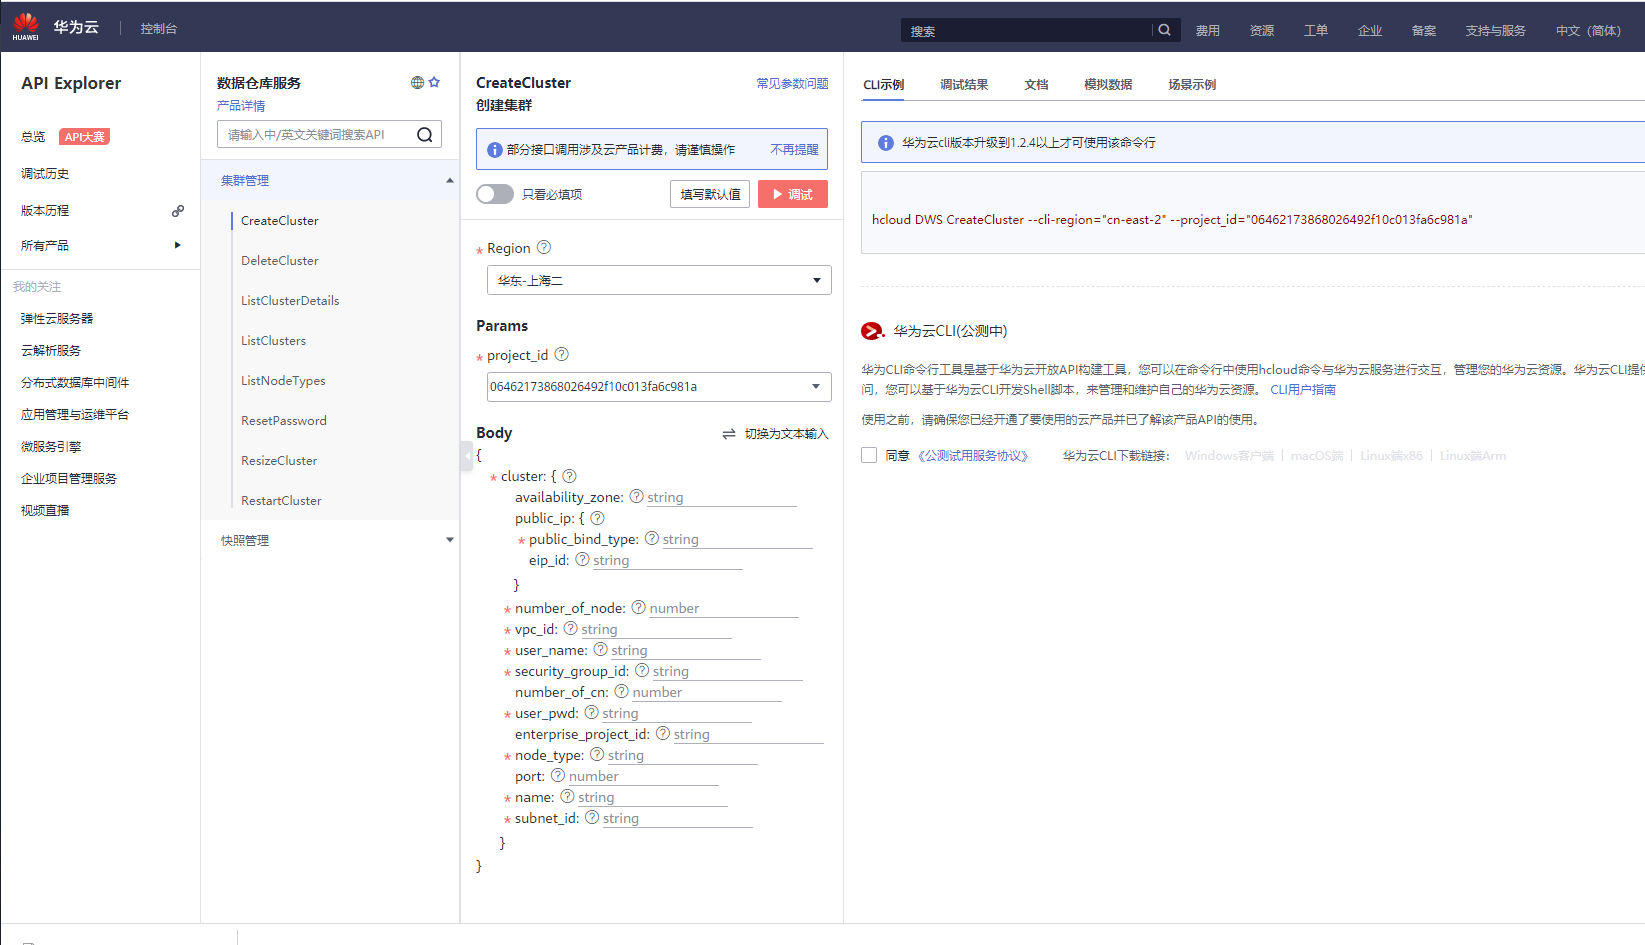Click the help icon for availability_zone

pos(636,496)
